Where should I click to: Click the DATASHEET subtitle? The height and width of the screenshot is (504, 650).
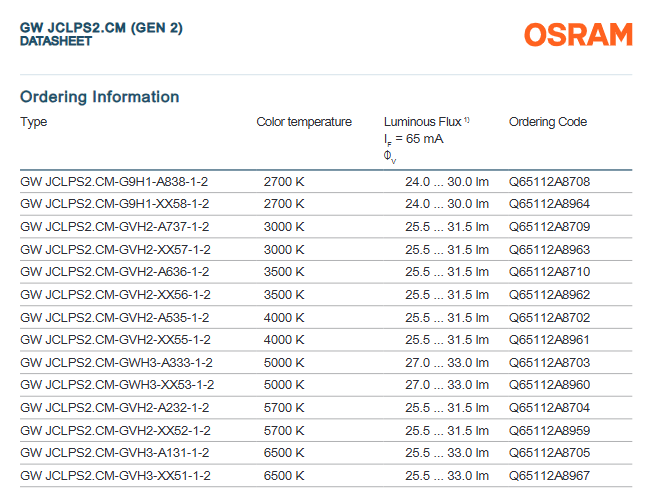[56, 41]
